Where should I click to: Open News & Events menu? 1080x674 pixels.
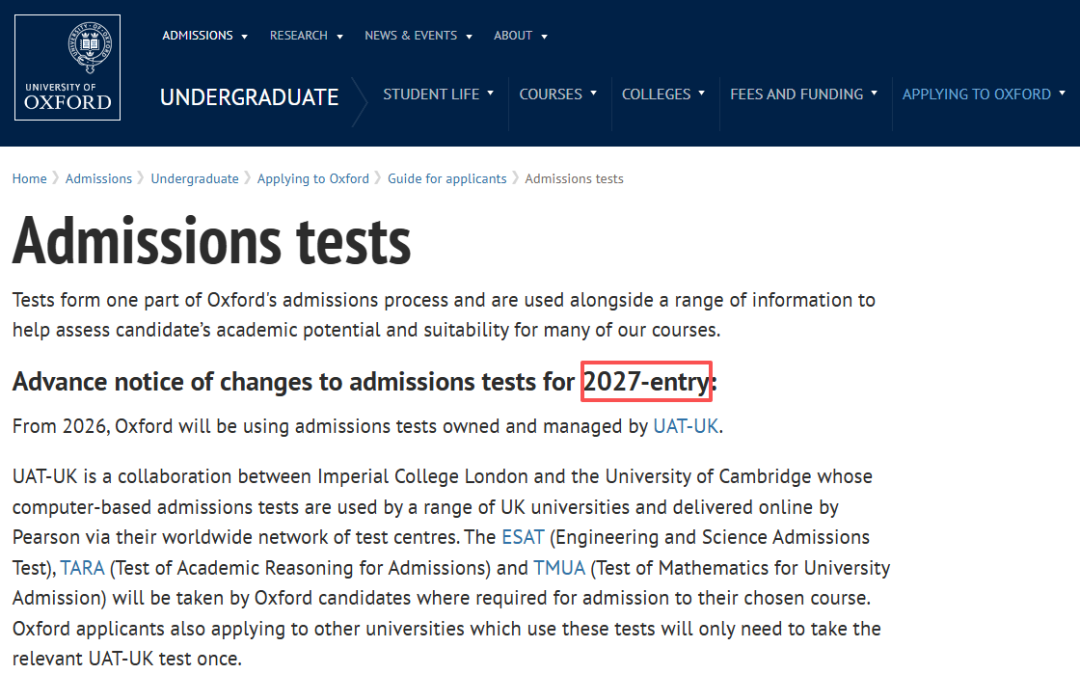[417, 36]
